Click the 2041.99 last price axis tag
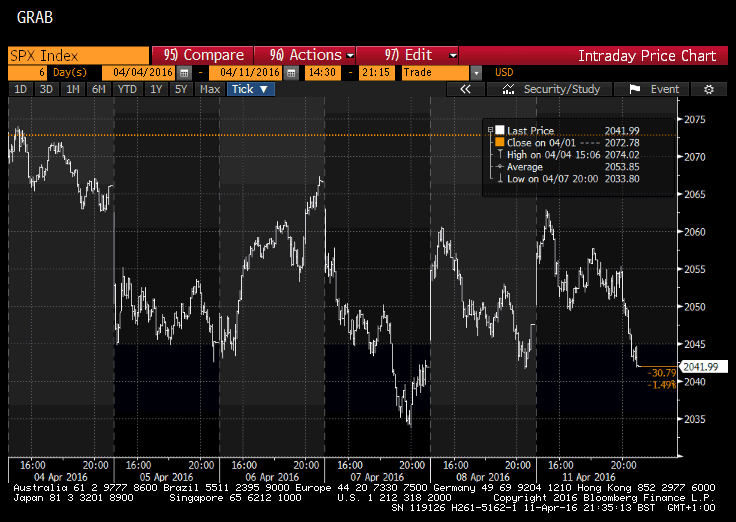736x522 pixels. tap(703, 367)
